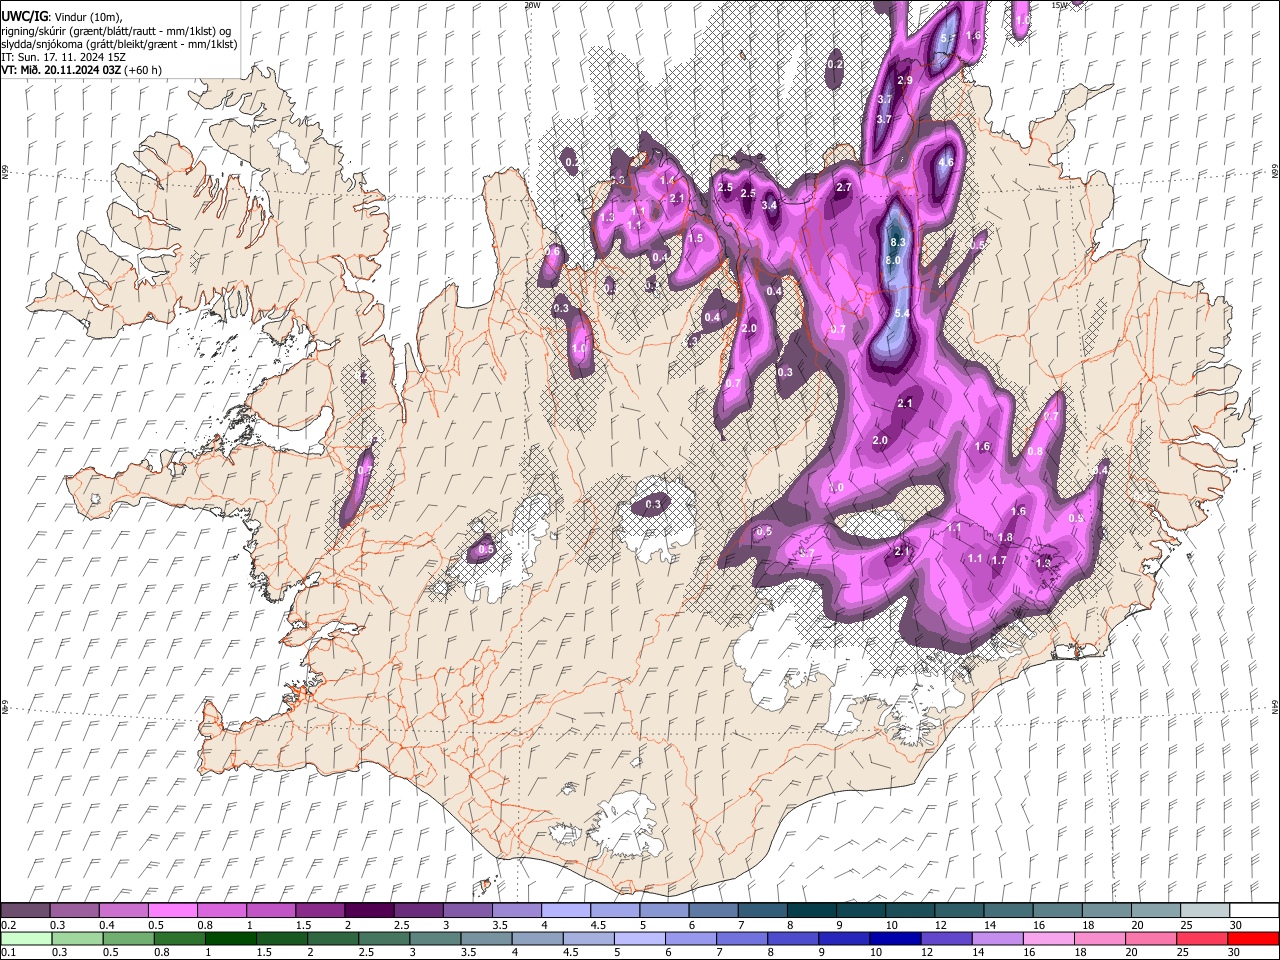Screen dimensions: 1280x960
Task: Select the 1.7 precipitation label
Action: (998, 560)
